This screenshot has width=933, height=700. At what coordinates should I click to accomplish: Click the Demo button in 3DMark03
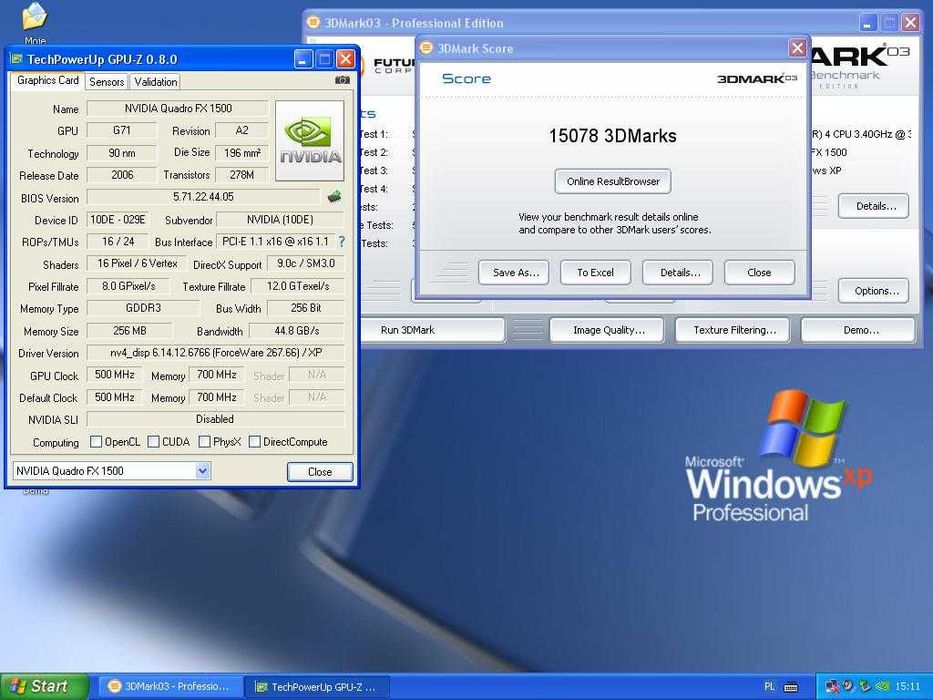(x=859, y=330)
